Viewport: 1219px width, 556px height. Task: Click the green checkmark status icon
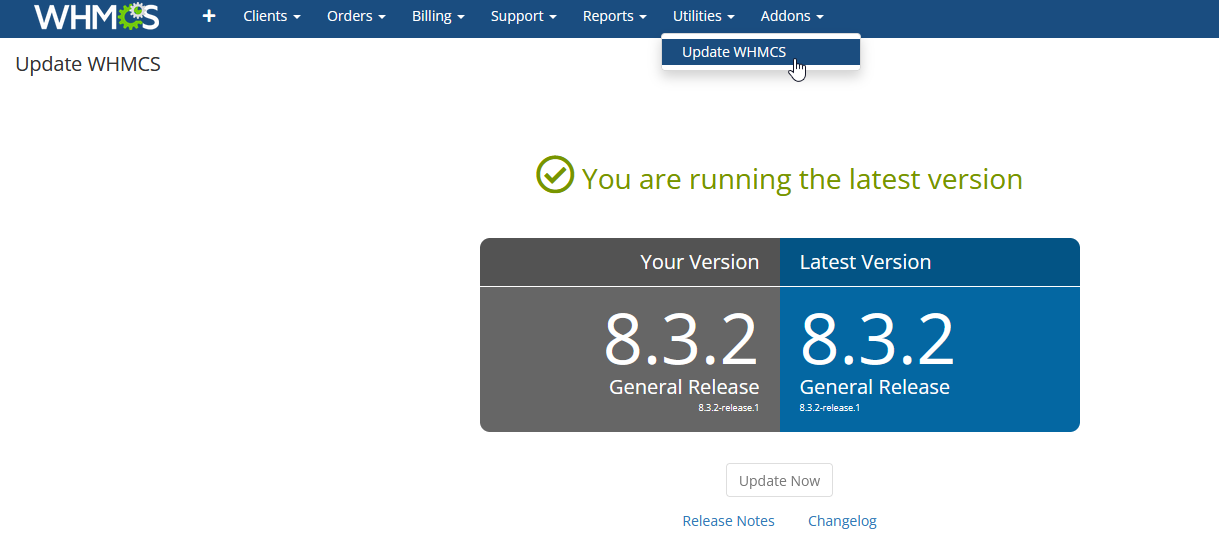pyautogui.click(x=555, y=175)
